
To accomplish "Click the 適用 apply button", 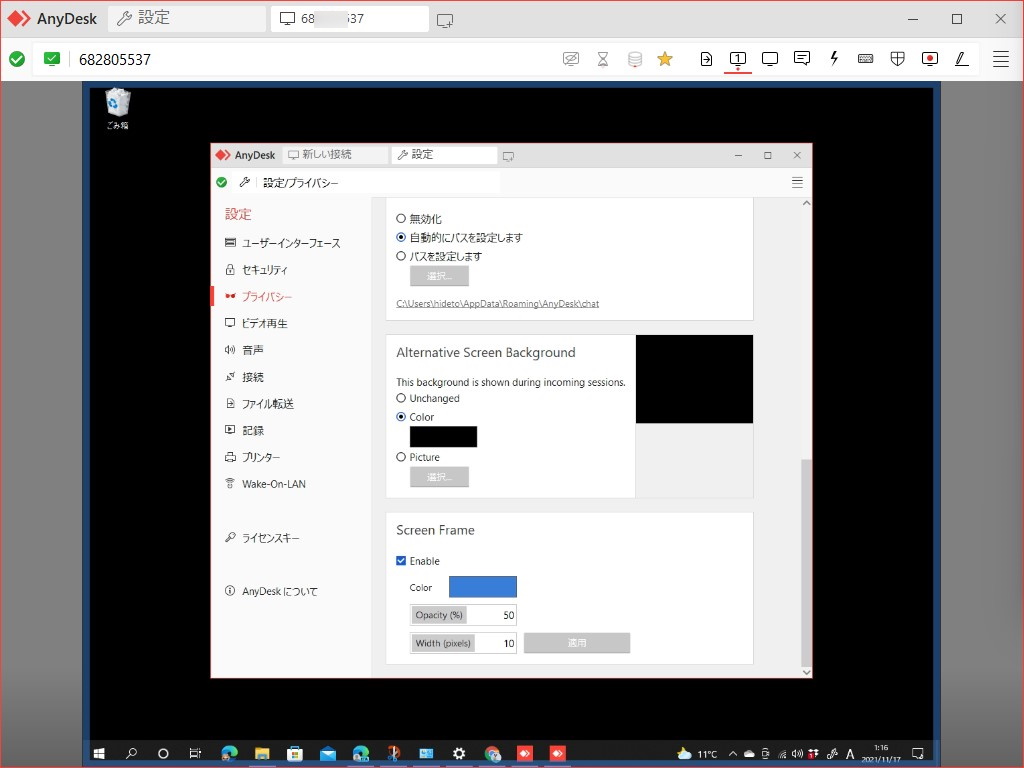I will (577, 643).
